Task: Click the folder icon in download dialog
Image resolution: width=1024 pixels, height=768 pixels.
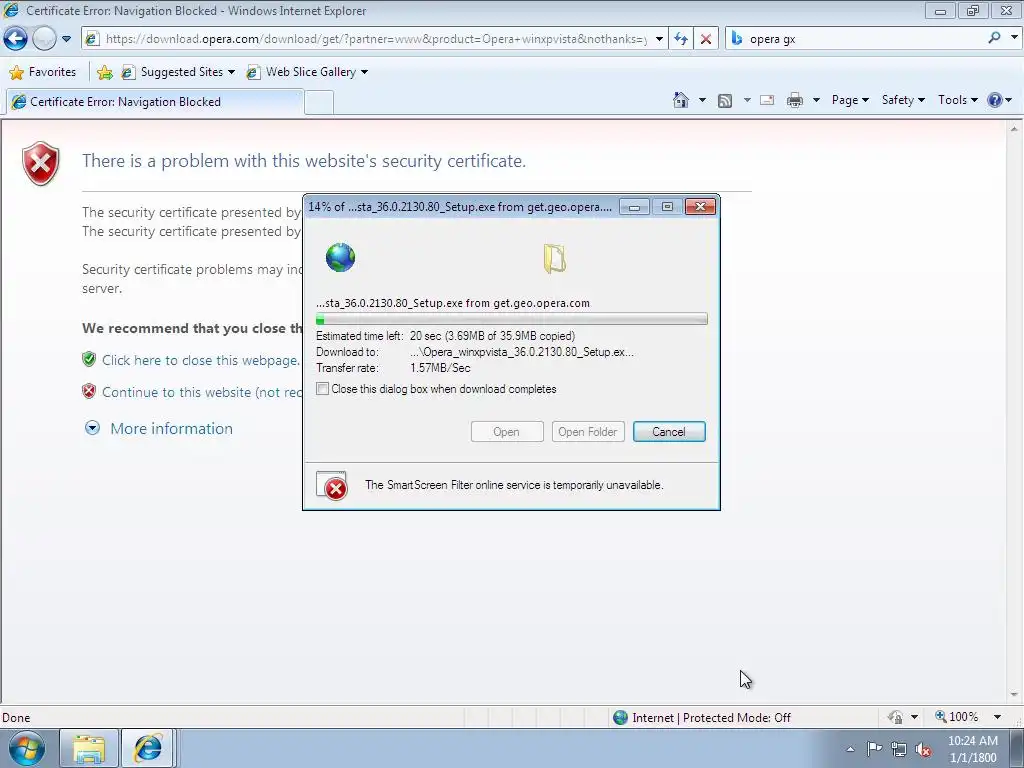Action: coord(554,259)
